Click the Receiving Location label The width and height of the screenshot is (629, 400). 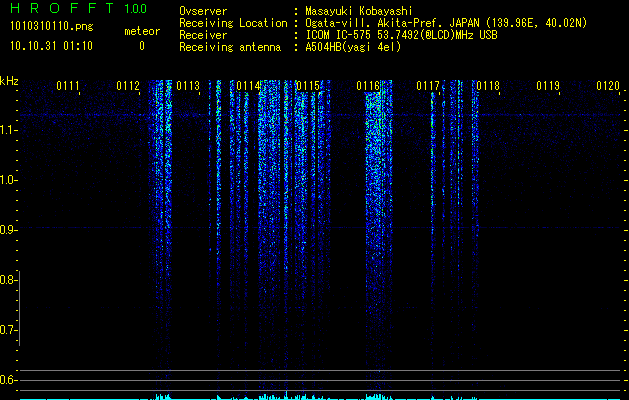233,23
